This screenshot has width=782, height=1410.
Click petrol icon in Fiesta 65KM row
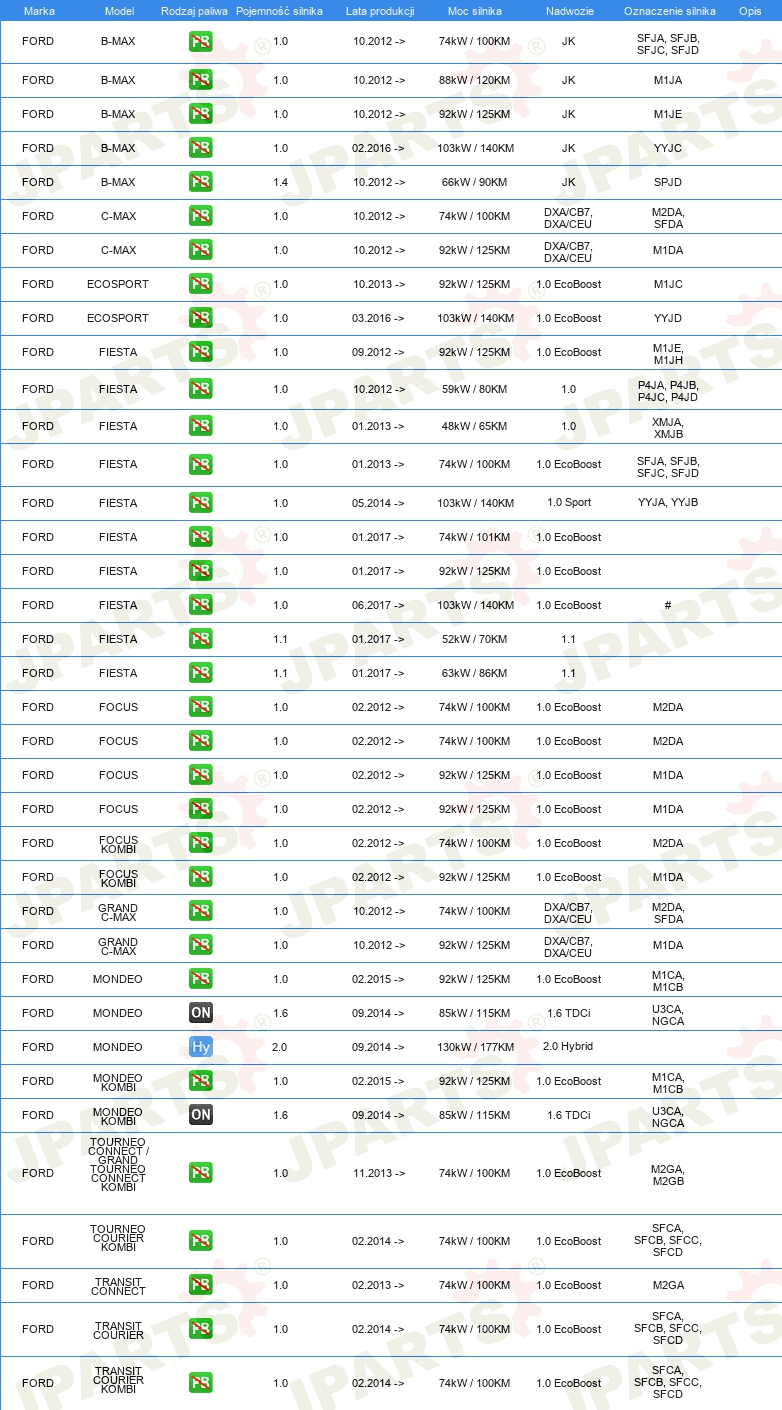201,426
